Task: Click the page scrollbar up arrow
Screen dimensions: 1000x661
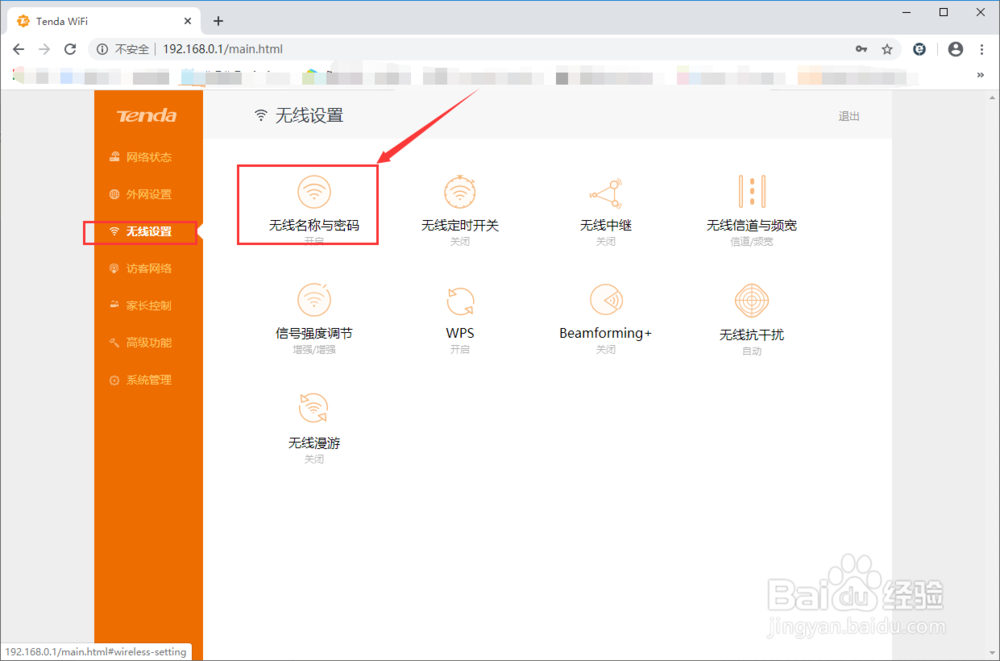Action: [992, 98]
